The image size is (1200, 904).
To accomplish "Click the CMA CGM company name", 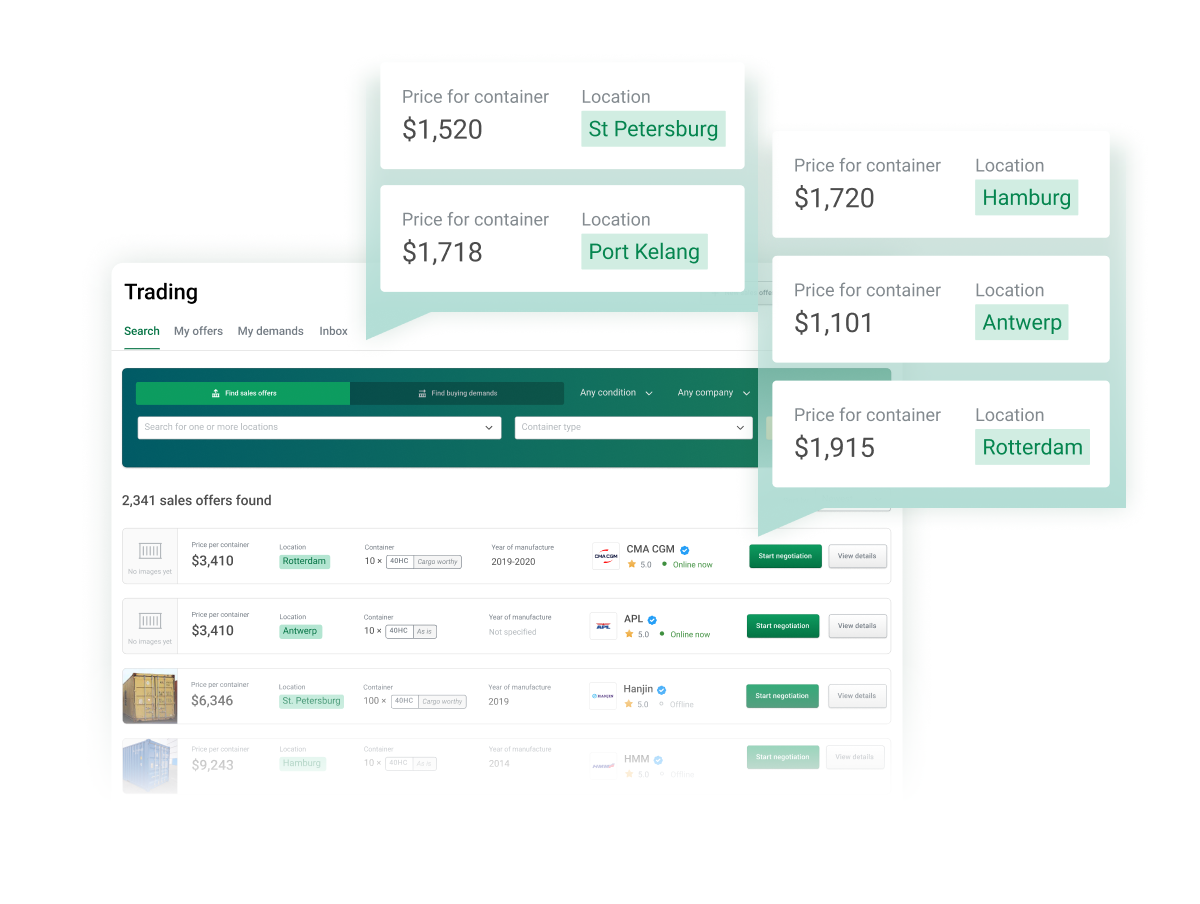I will pyautogui.click(x=650, y=550).
